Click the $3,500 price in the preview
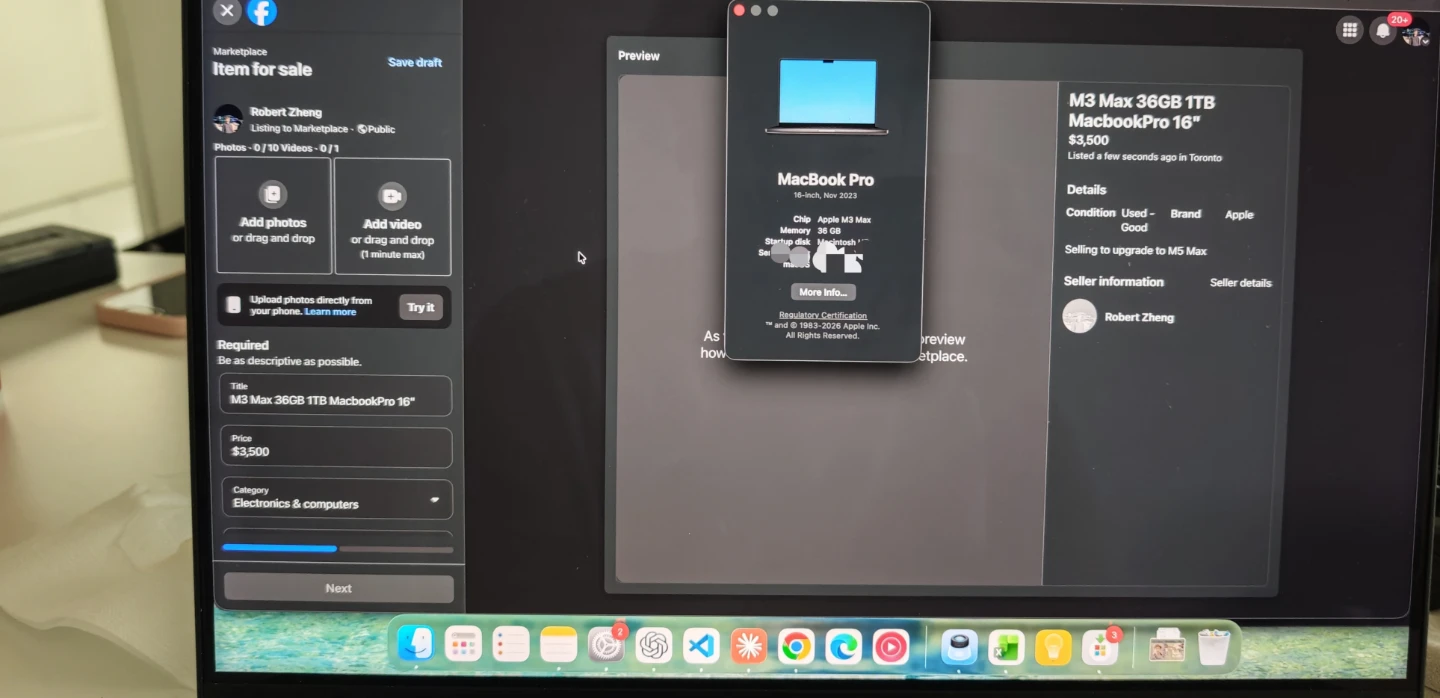The image size is (1440, 698). click(1089, 140)
